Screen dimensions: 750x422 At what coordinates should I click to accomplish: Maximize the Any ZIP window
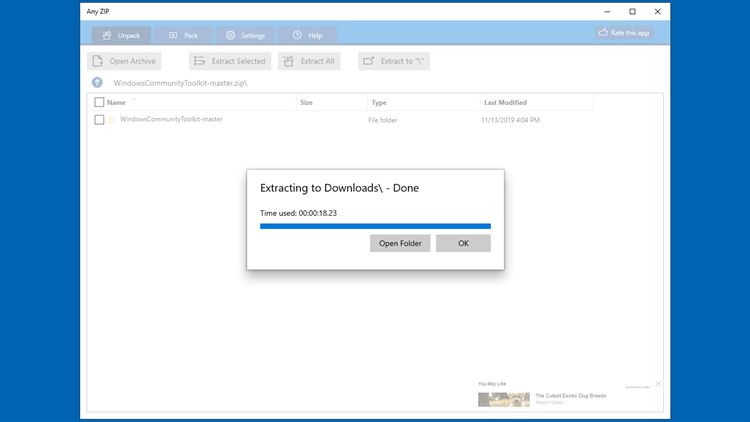[x=632, y=11]
